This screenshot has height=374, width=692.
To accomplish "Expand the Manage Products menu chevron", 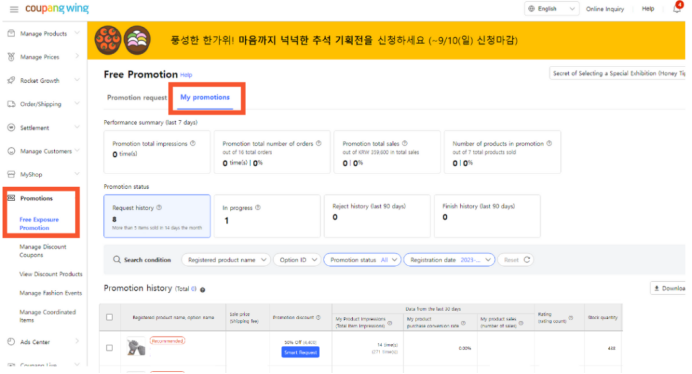I will point(77,33).
